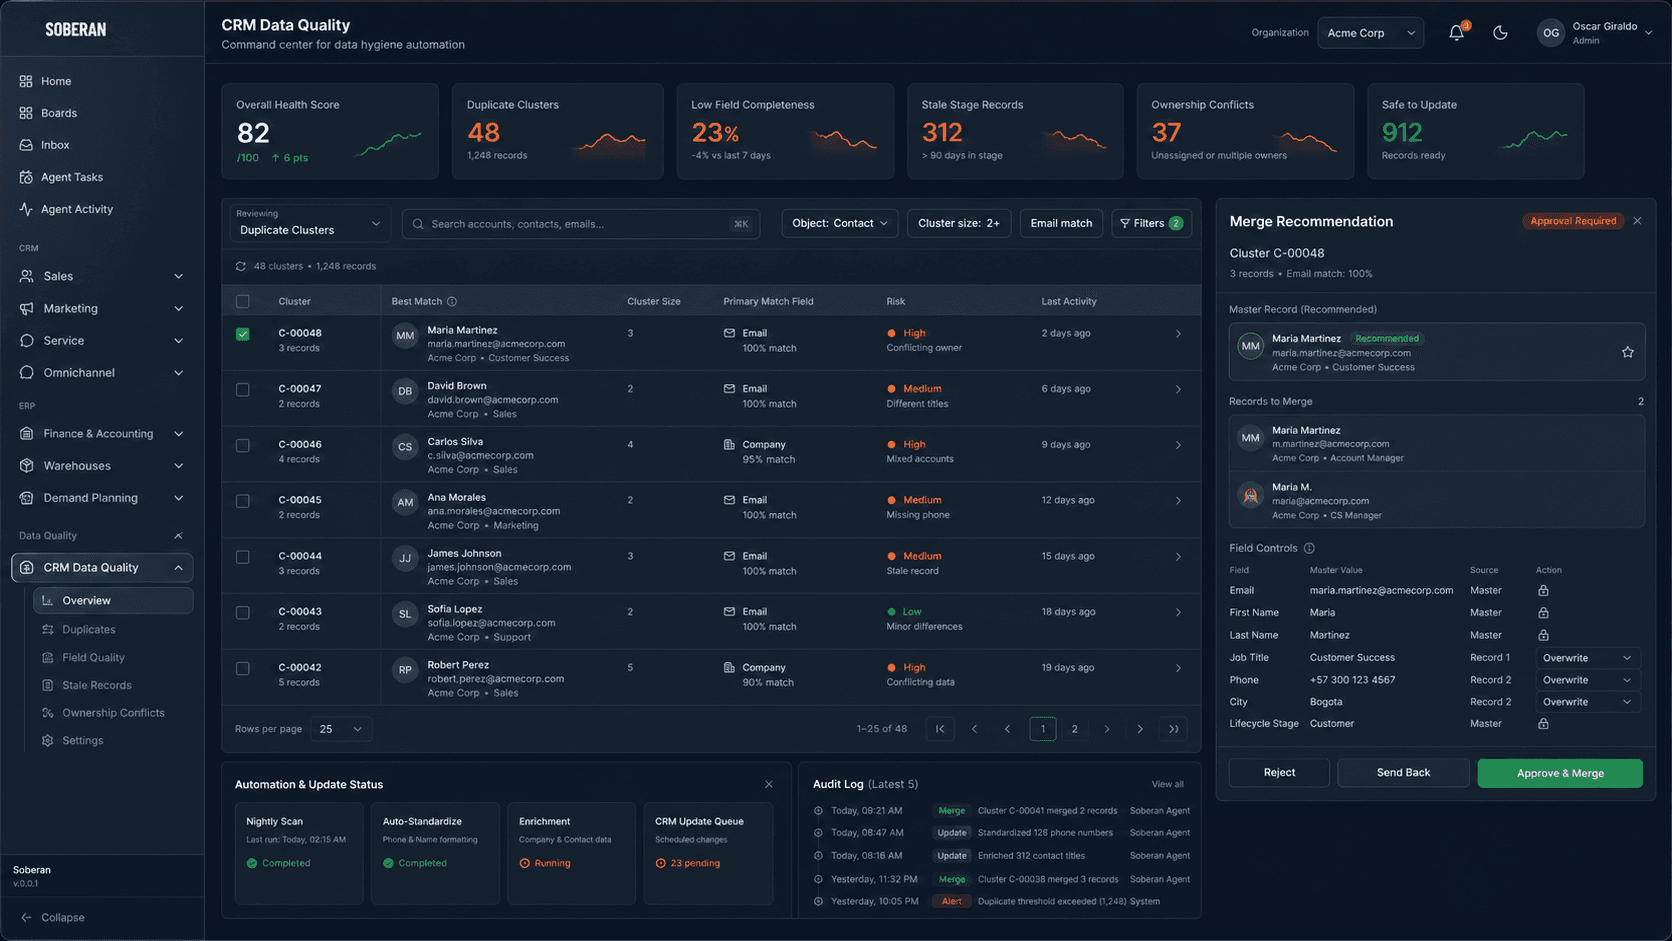
Task: Check cluster C-00044 checkbox
Action: coord(243,557)
